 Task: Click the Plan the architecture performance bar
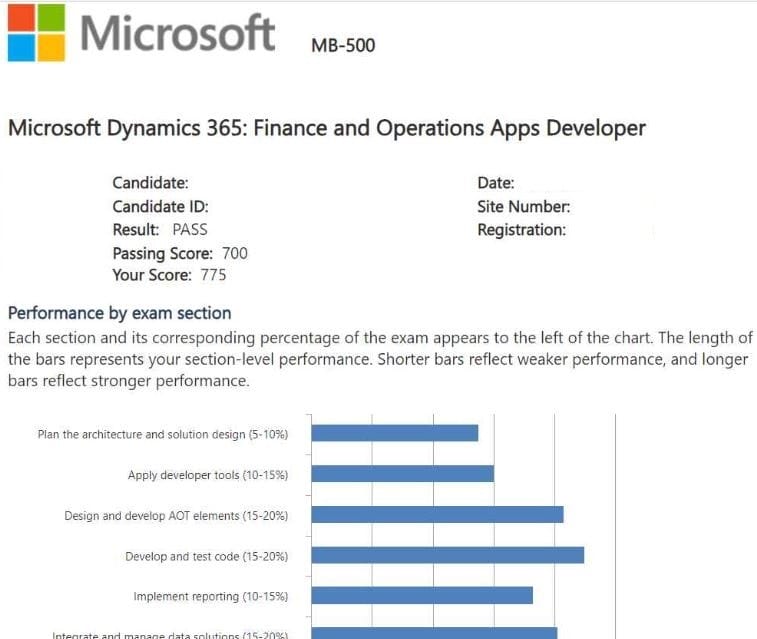394,433
